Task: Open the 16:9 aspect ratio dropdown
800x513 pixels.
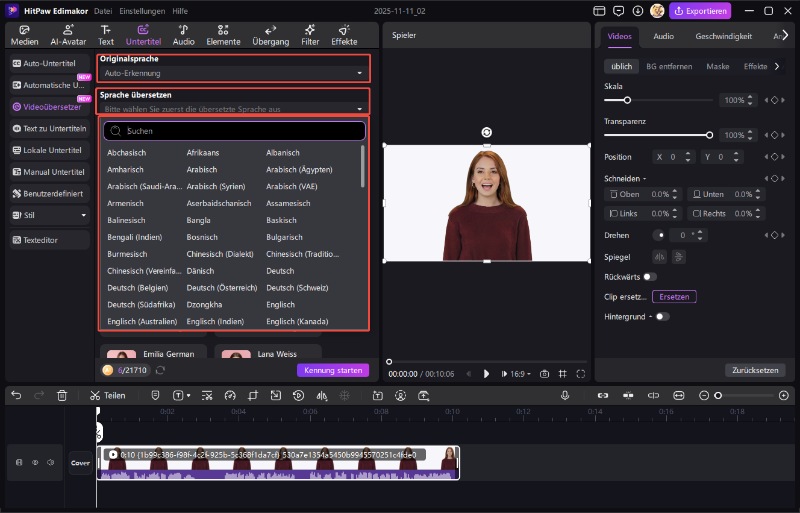Action: click(x=520, y=373)
